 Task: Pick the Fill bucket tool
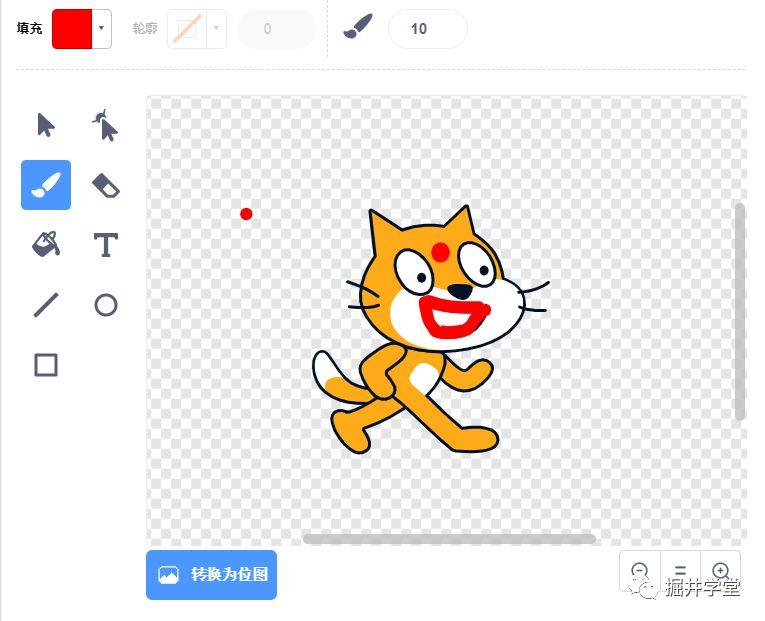[x=46, y=244]
